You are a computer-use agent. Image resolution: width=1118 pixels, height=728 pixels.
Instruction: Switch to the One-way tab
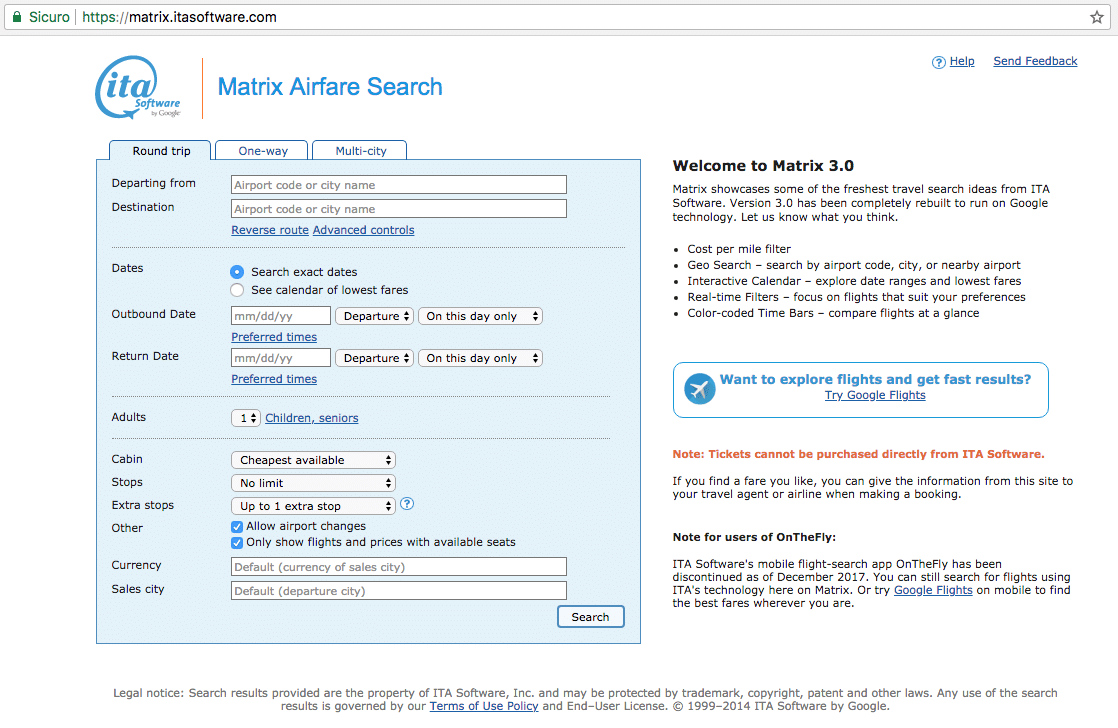point(262,150)
